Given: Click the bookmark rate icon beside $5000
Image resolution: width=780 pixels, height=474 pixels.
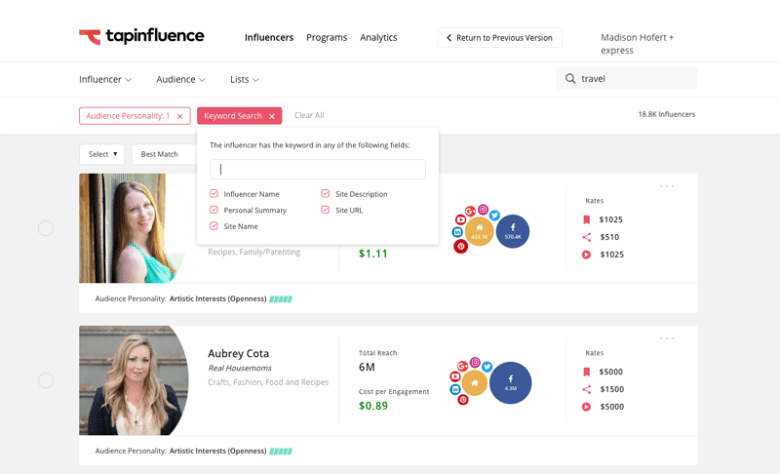Looking at the screenshot, I should (x=586, y=372).
